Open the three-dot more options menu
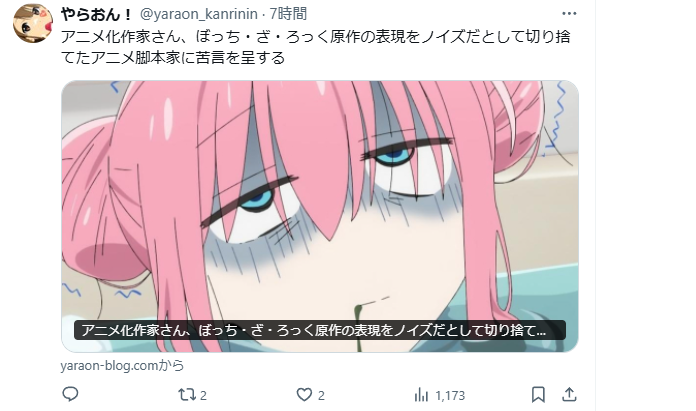Screen dimensions: 696x411 569,14
